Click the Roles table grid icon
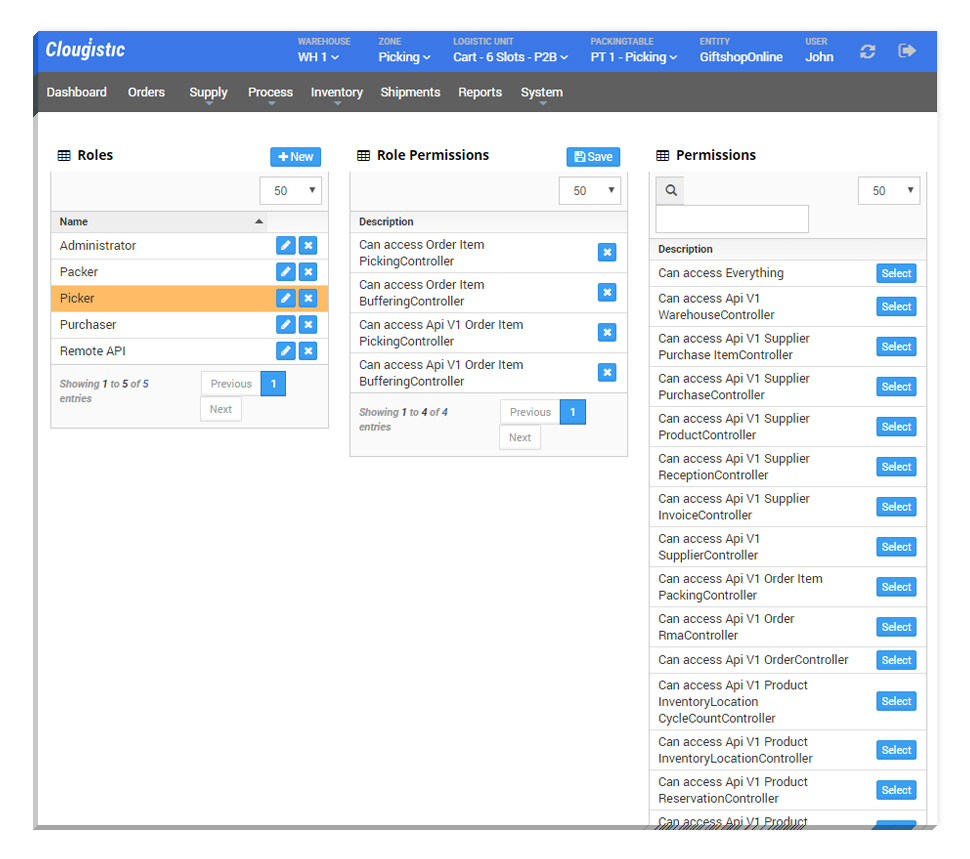This screenshot has height=859, width=970. (x=64, y=155)
